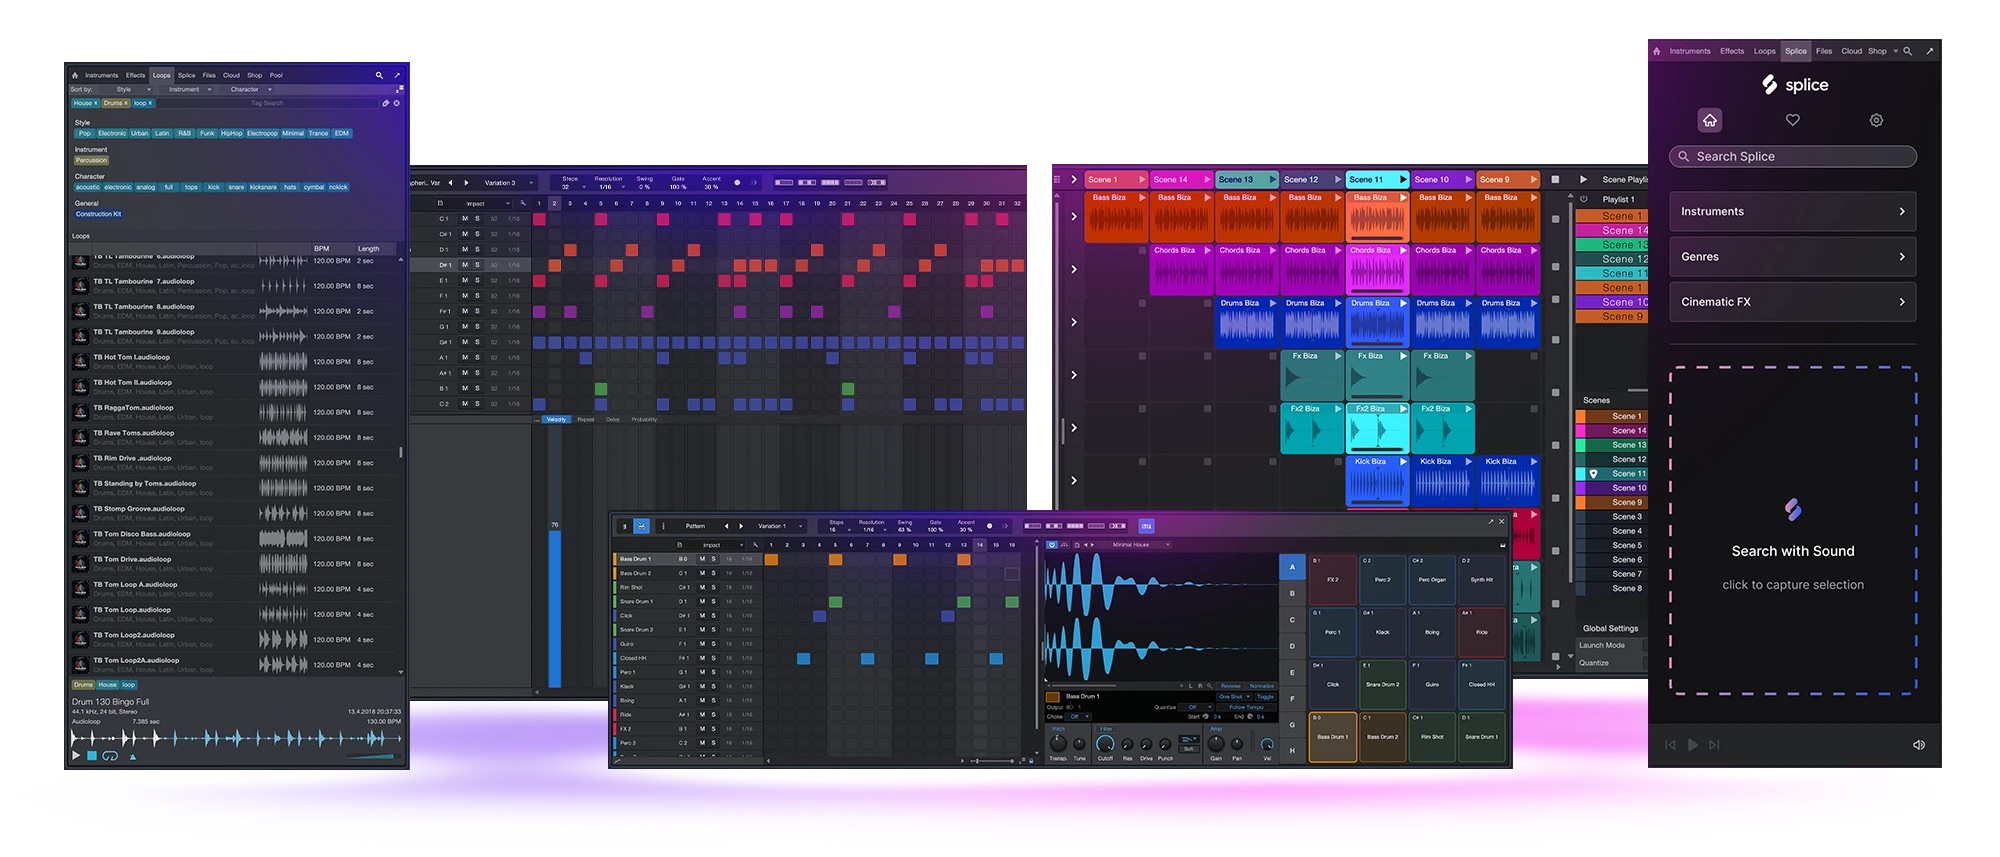
Task: Click the Splice home icon
Action: [x=1710, y=120]
